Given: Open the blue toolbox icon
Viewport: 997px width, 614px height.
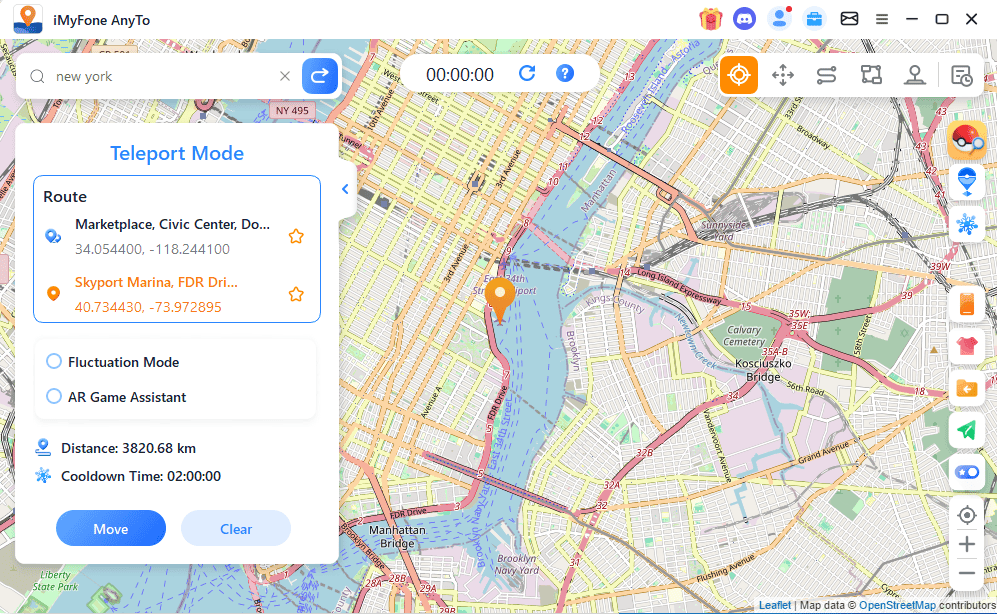Looking at the screenshot, I should click(814, 19).
